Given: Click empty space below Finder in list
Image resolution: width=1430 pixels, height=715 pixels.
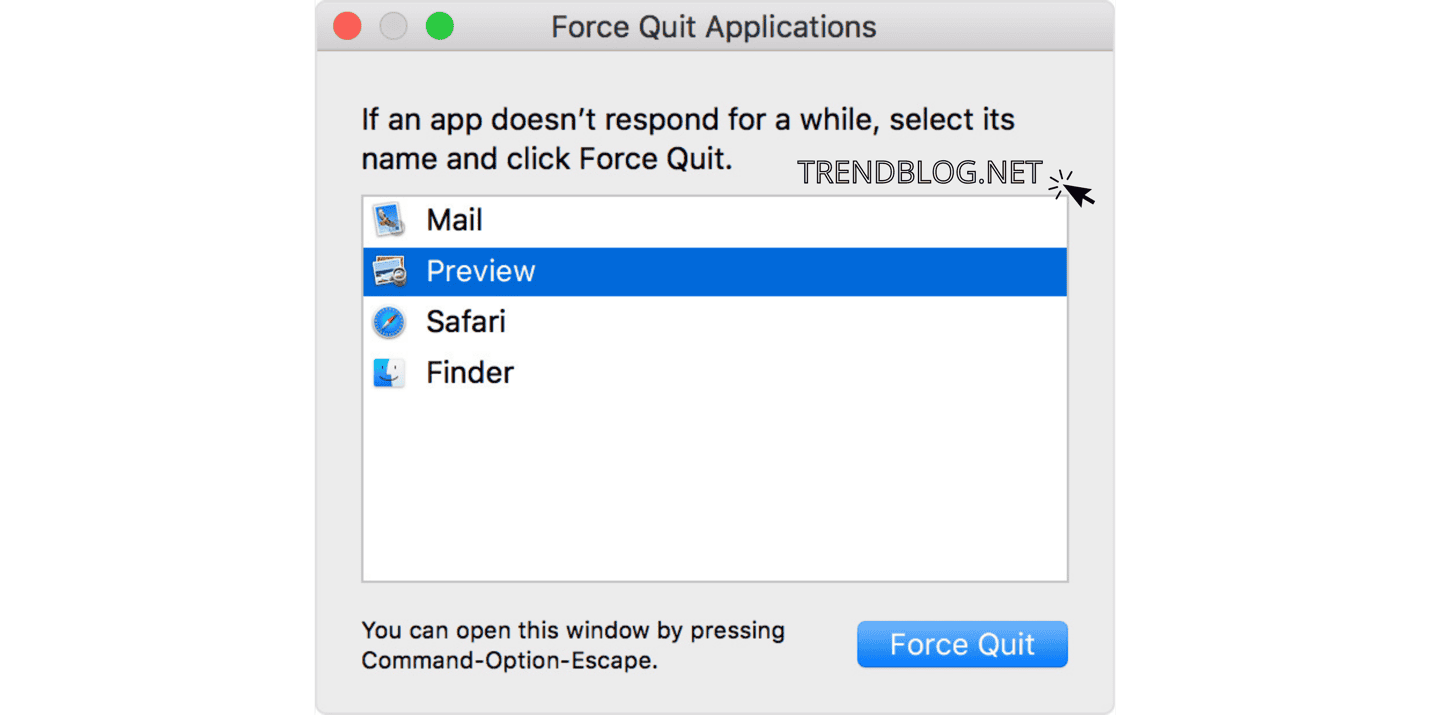Looking at the screenshot, I should (x=715, y=490).
